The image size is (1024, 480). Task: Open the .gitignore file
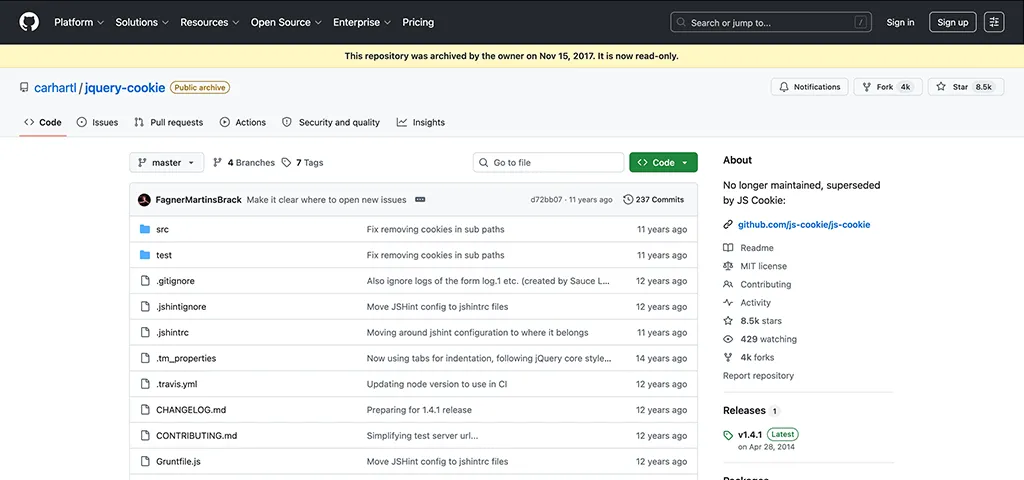click(175, 281)
